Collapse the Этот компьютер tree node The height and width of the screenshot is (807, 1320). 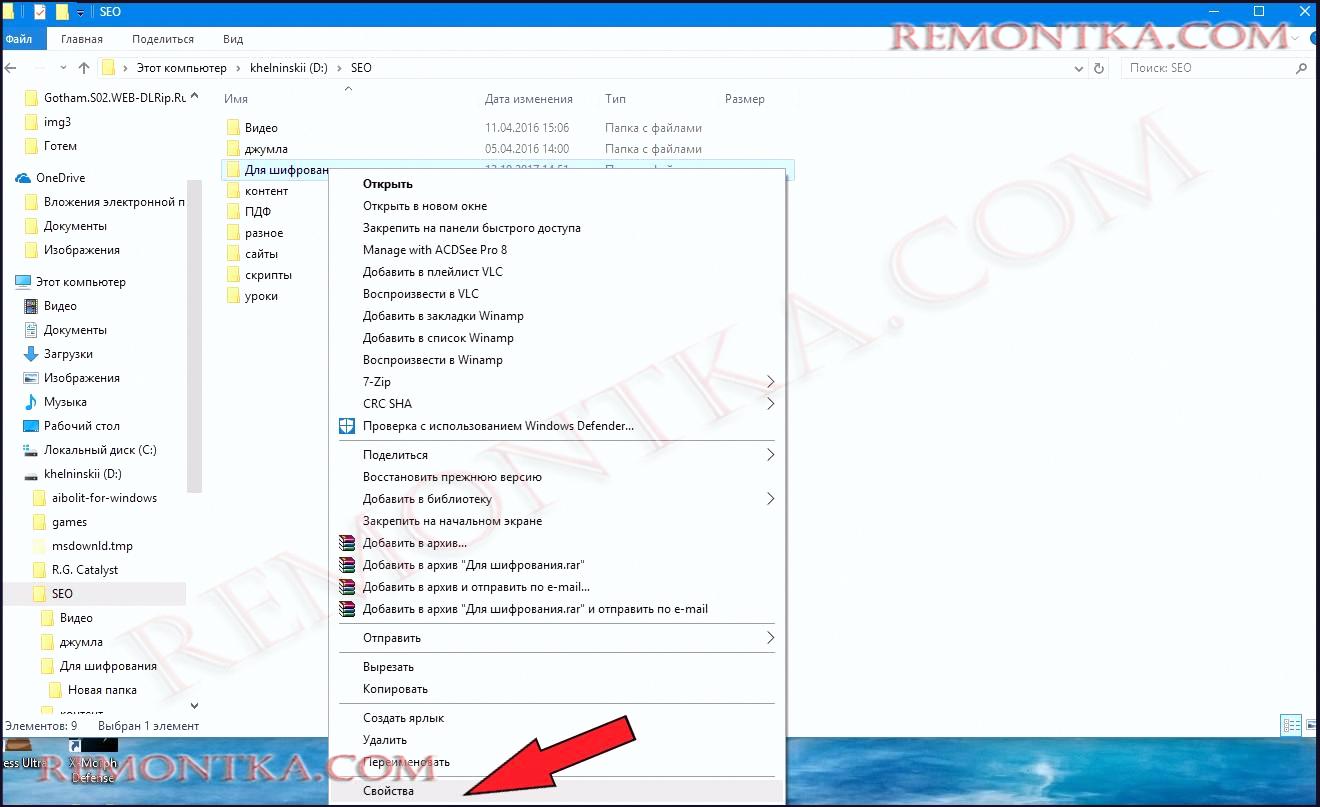click(x=9, y=282)
